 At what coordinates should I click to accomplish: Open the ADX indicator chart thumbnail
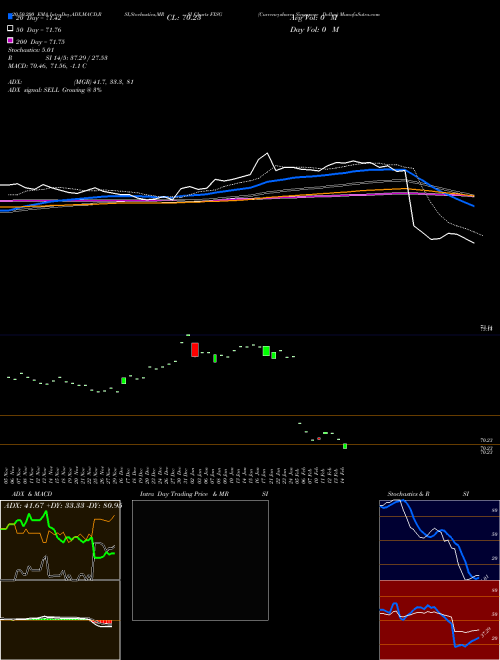(60, 540)
